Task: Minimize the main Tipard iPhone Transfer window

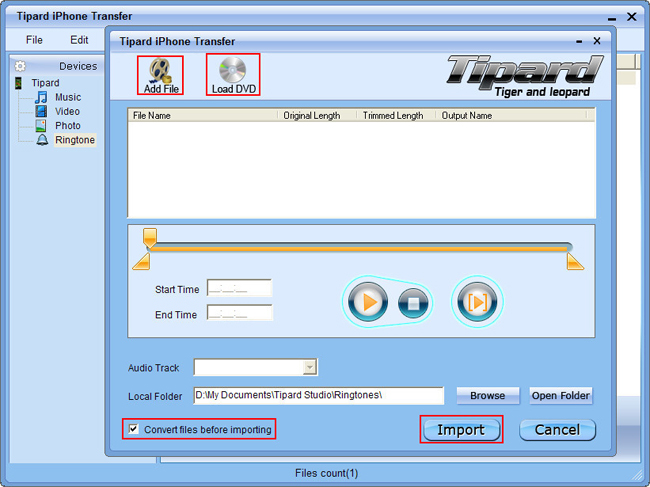Action: click(612, 18)
